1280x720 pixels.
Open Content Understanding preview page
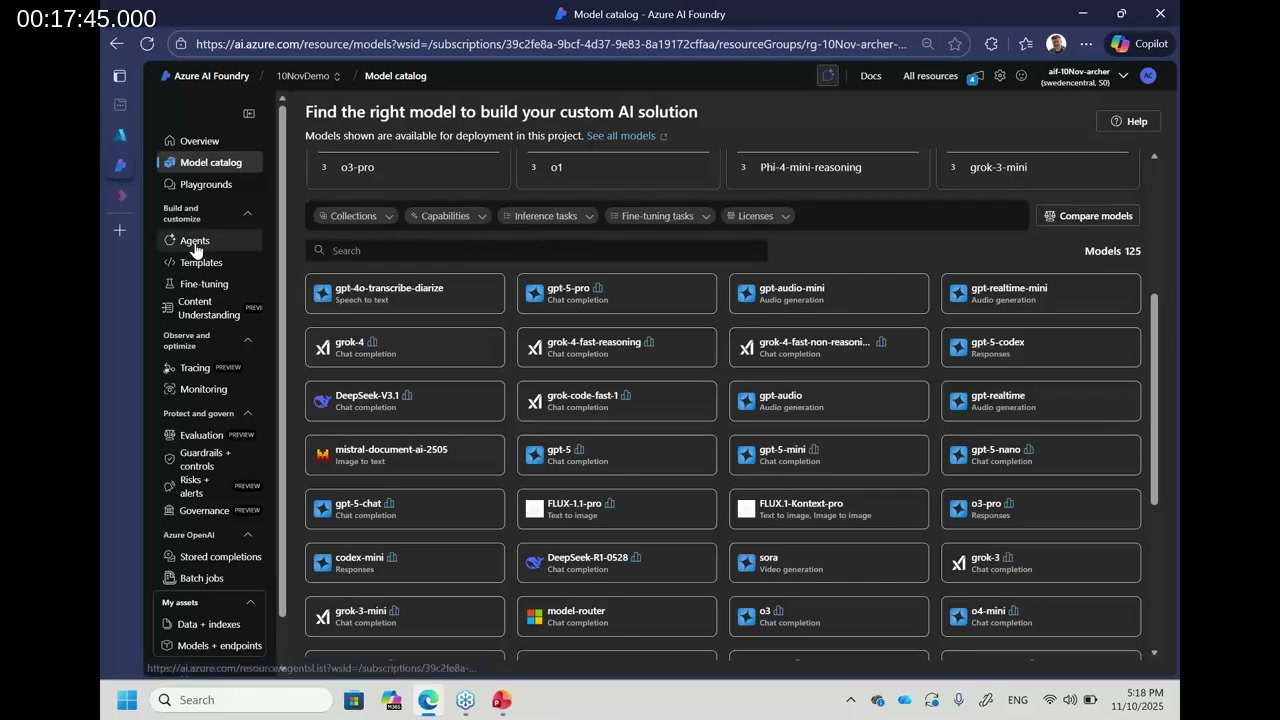(x=209, y=308)
